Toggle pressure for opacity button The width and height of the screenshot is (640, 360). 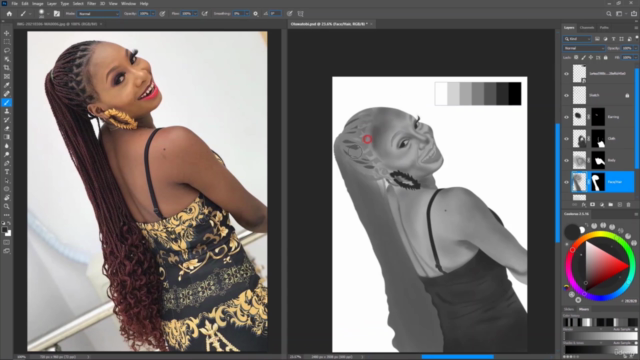pyautogui.click(x=162, y=13)
